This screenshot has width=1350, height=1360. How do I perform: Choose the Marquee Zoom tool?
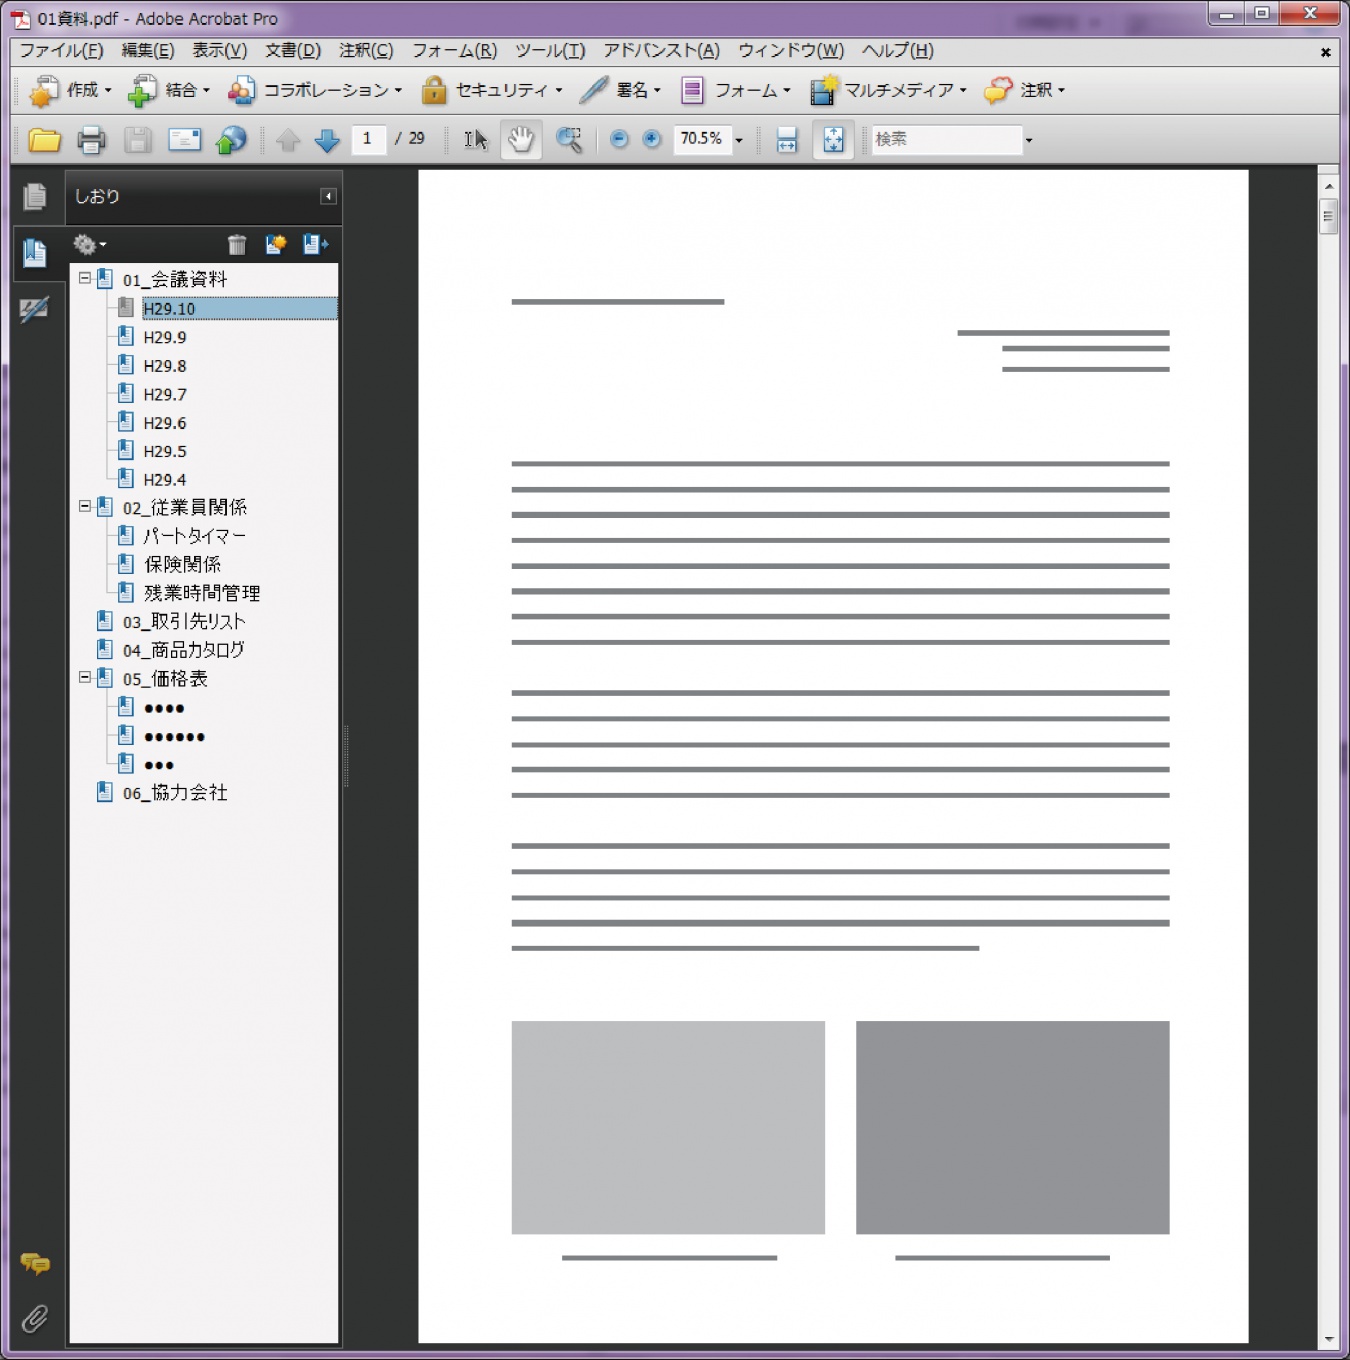[x=569, y=140]
